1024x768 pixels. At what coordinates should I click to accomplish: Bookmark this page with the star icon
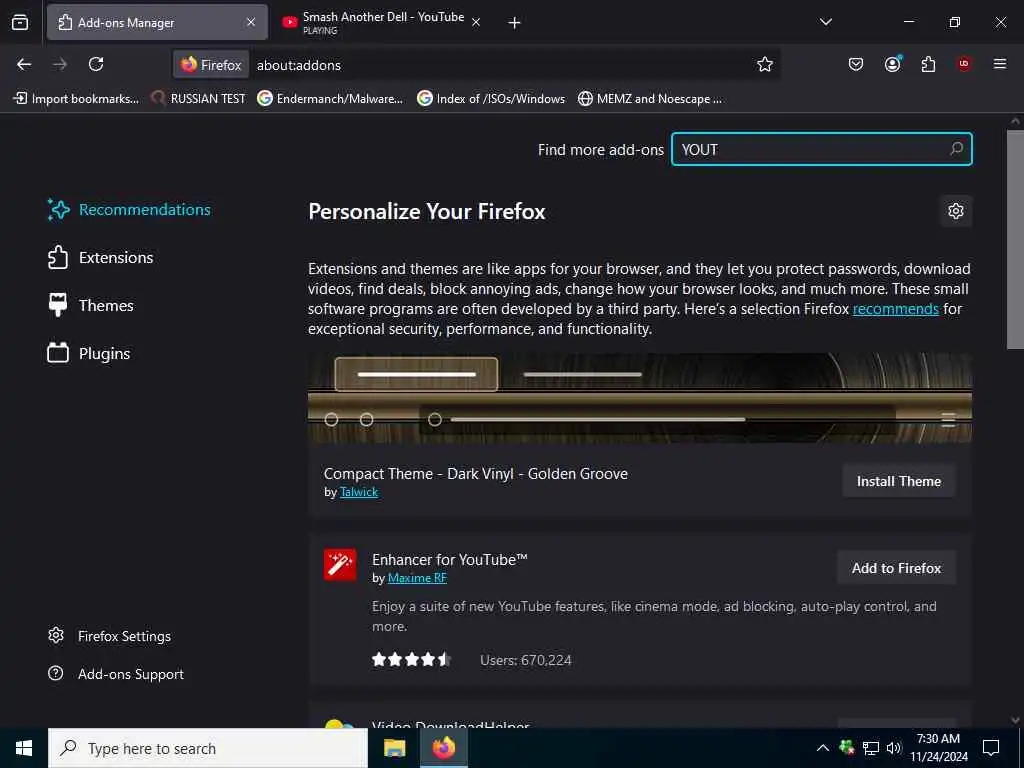(765, 64)
